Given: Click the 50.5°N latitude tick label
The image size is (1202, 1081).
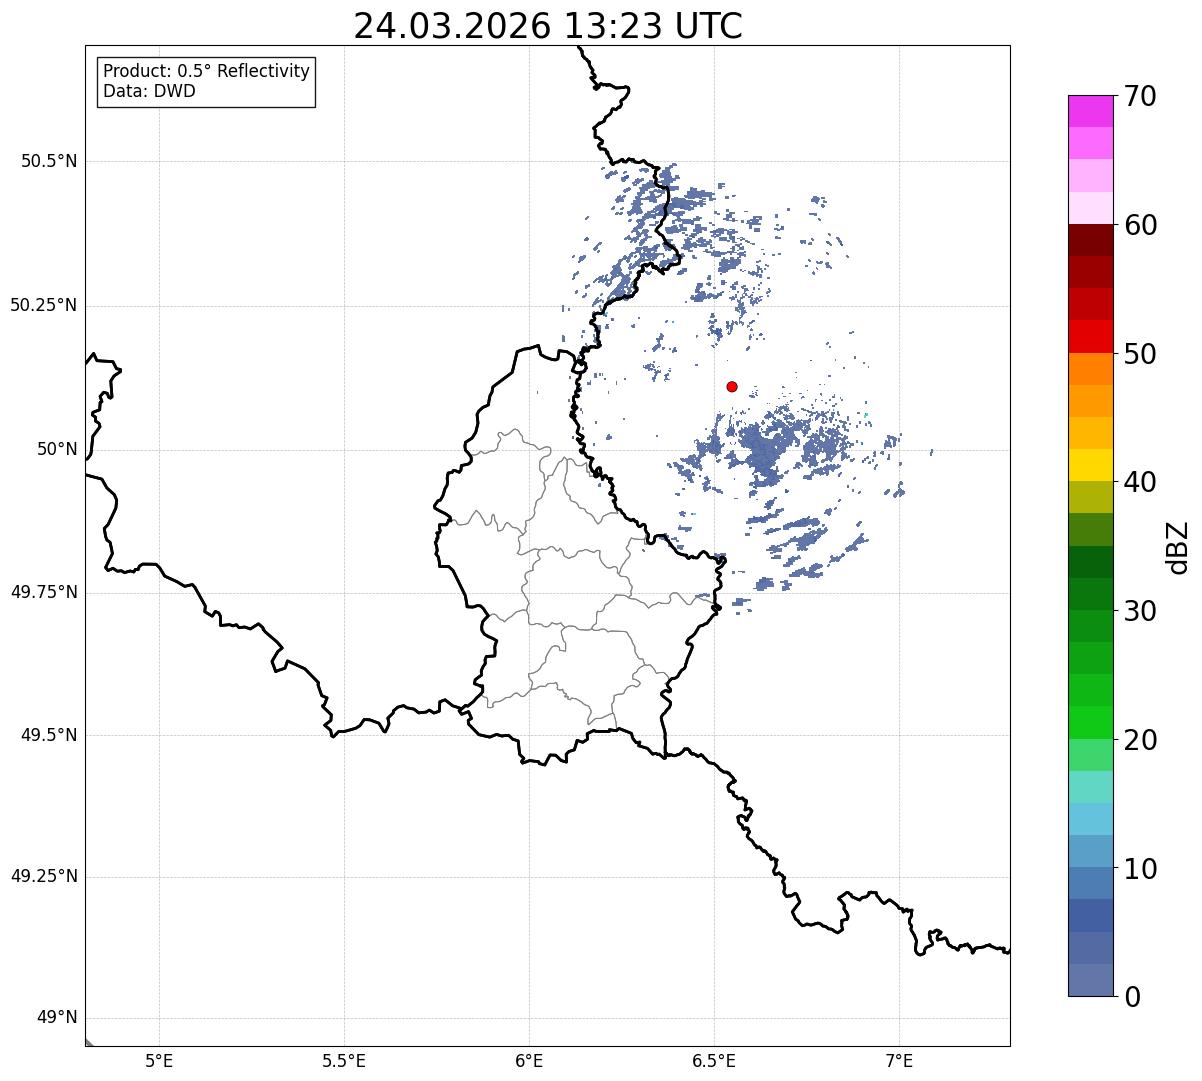Looking at the screenshot, I should pyautogui.click(x=48, y=161).
